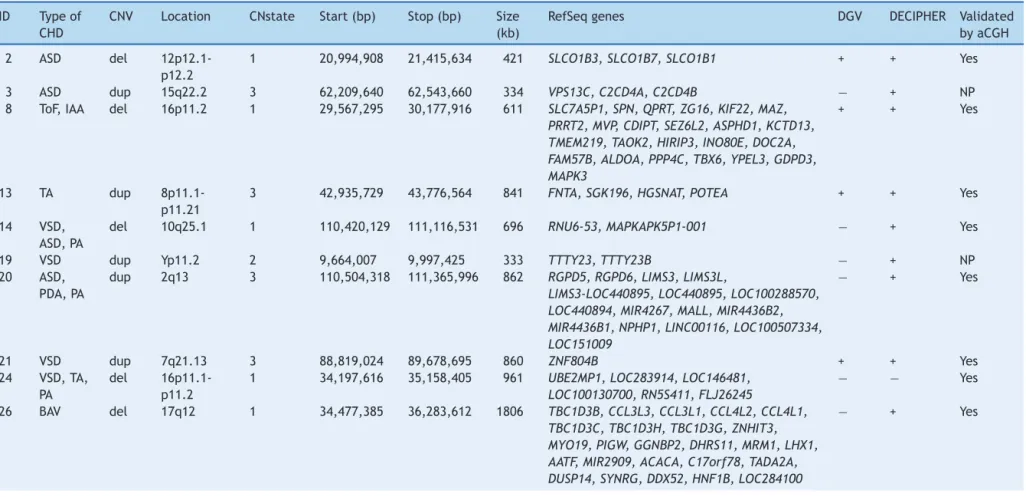Click the 'DGV' column header
1026x497 pixels.
(850, 17)
